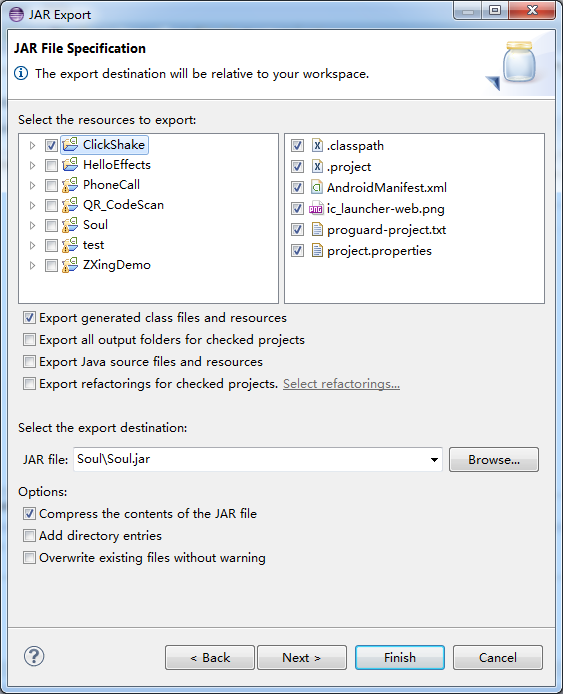Open help via the question mark icon
This screenshot has height=694, width=563.
pyautogui.click(x=34, y=656)
